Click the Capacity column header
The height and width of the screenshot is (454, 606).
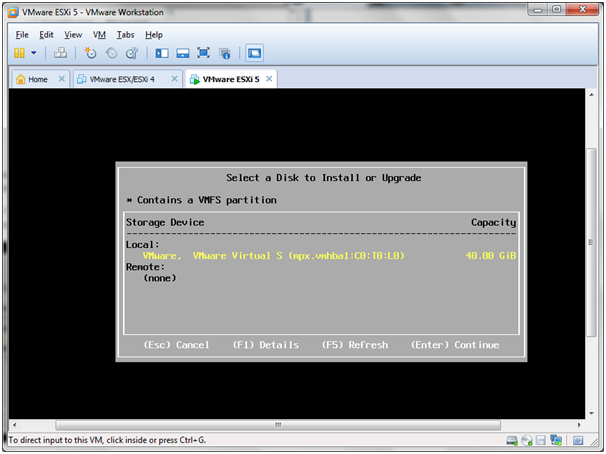point(494,223)
